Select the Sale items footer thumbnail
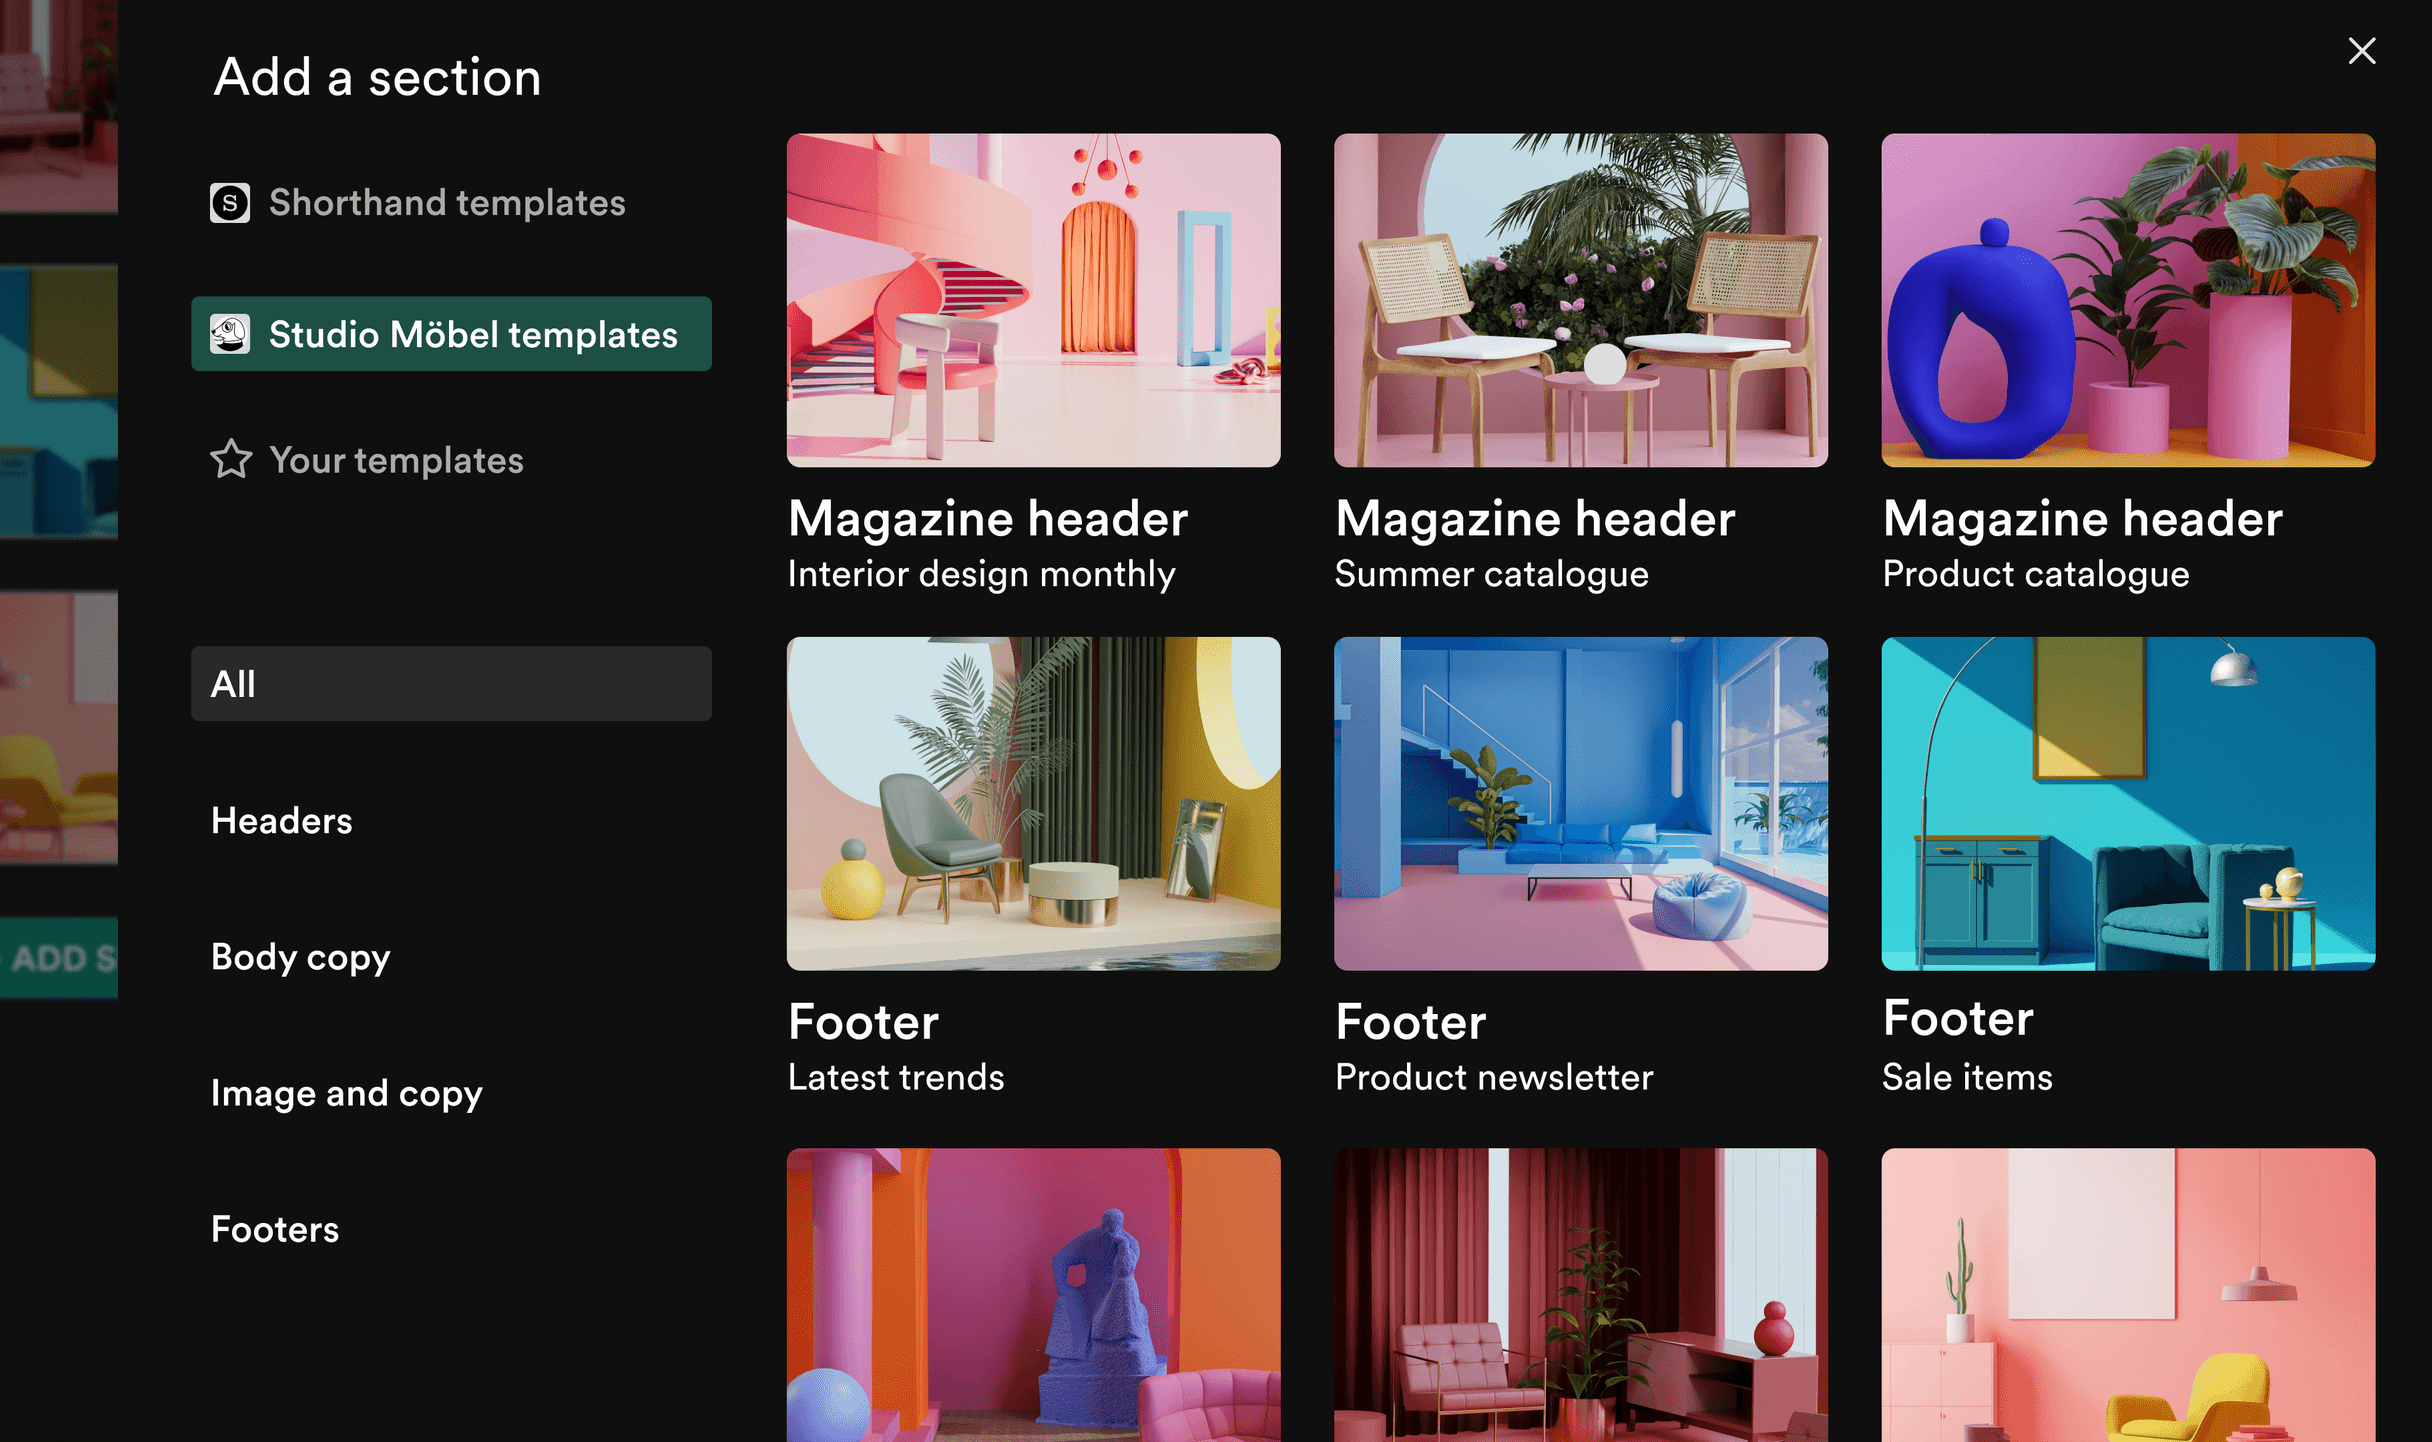This screenshot has height=1442, width=2432. tap(2127, 803)
